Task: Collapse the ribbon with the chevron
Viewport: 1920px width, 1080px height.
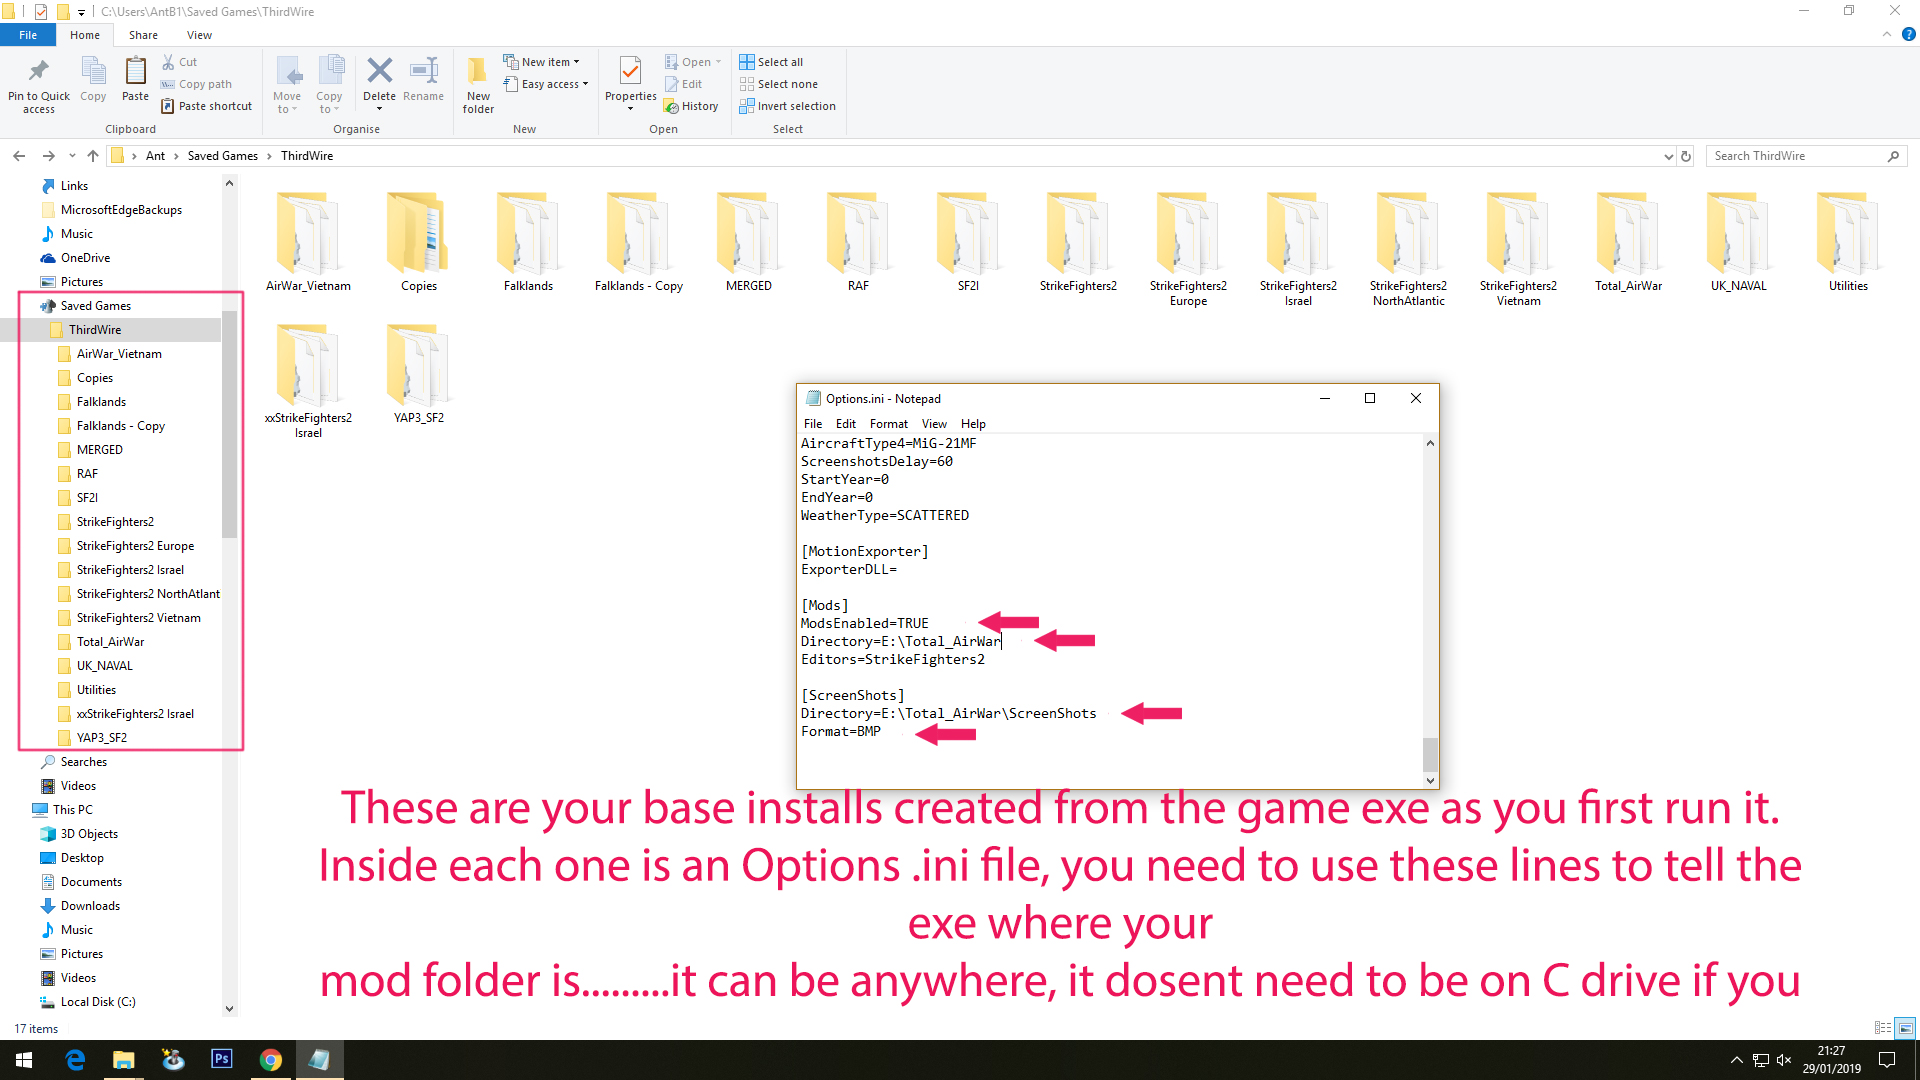Action: pos(1887,34)
